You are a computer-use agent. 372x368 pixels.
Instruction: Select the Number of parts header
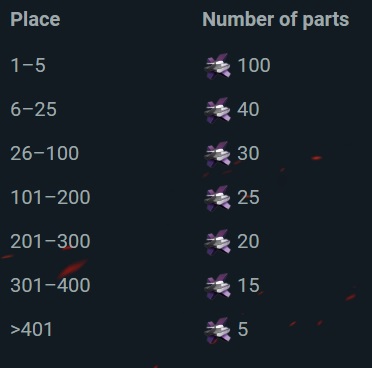[276, 20]
